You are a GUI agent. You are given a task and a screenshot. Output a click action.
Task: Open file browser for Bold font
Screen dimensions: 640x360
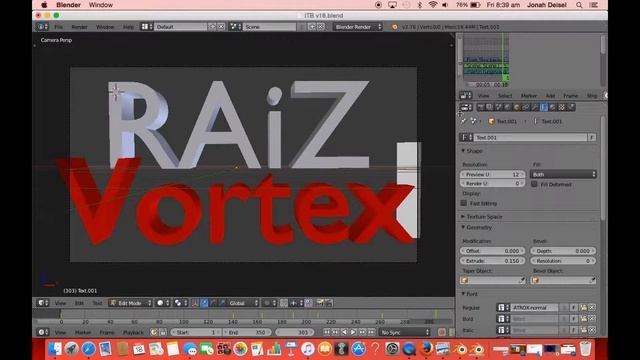point(584,319)
